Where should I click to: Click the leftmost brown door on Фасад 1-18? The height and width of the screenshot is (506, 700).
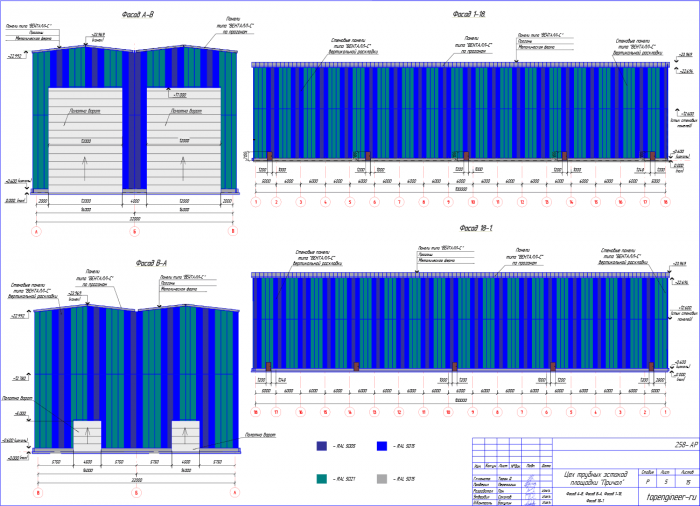click(x=270, y=156)
